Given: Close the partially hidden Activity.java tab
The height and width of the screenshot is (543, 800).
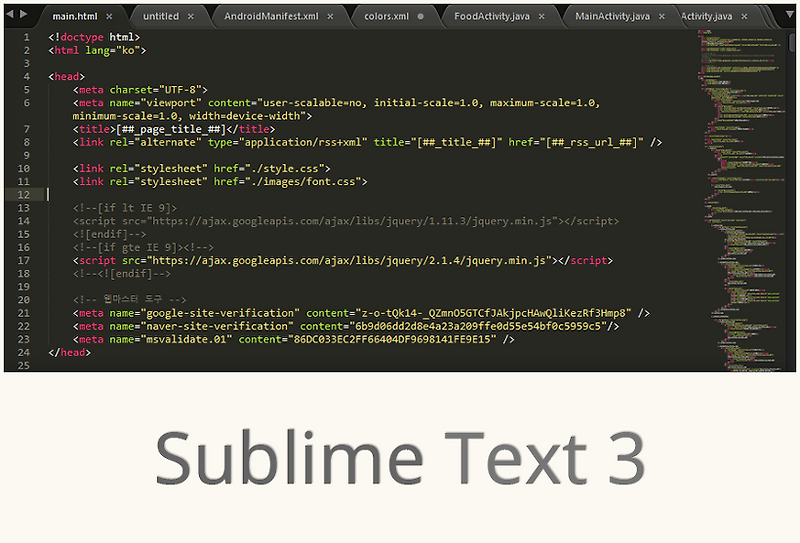Looking at the screenshot, I should pos(744,16).
